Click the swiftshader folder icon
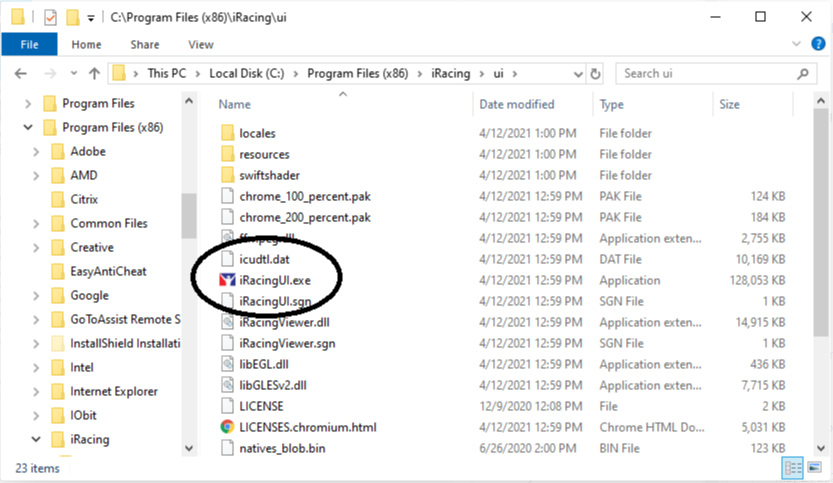The height and width of the screenshot is (483, 833). [227, 175]
